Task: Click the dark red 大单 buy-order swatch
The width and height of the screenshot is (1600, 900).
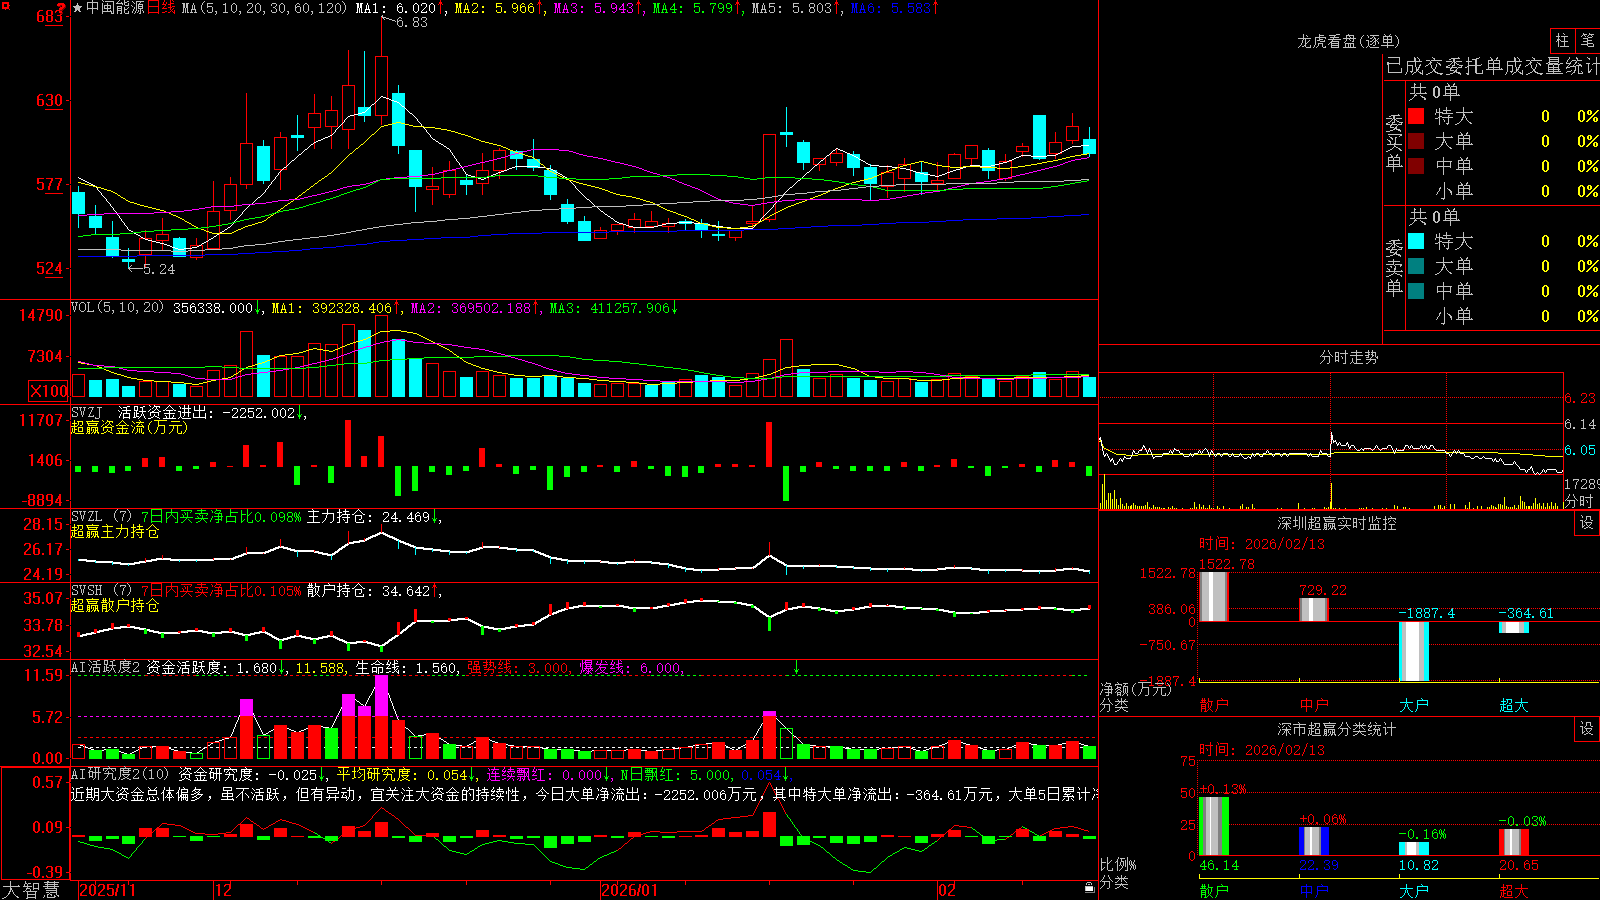Action: [x=1416, y=141]
